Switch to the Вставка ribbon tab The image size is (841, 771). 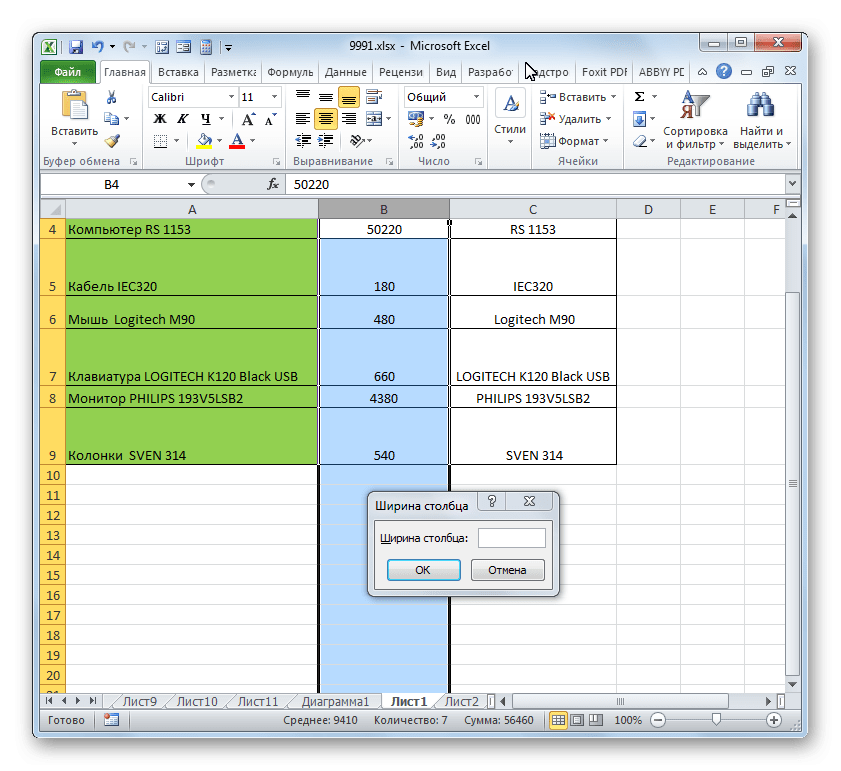pyautogui.click(x=178, y=72)
